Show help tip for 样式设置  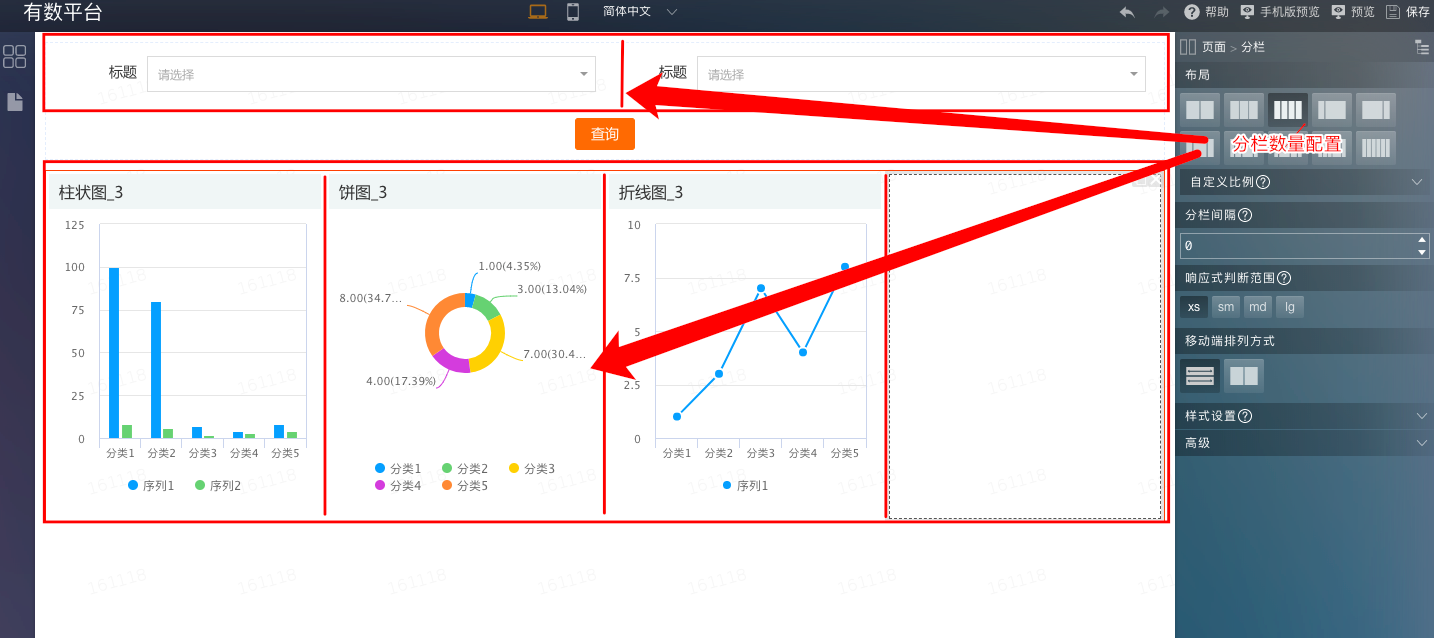point(1245,416)
